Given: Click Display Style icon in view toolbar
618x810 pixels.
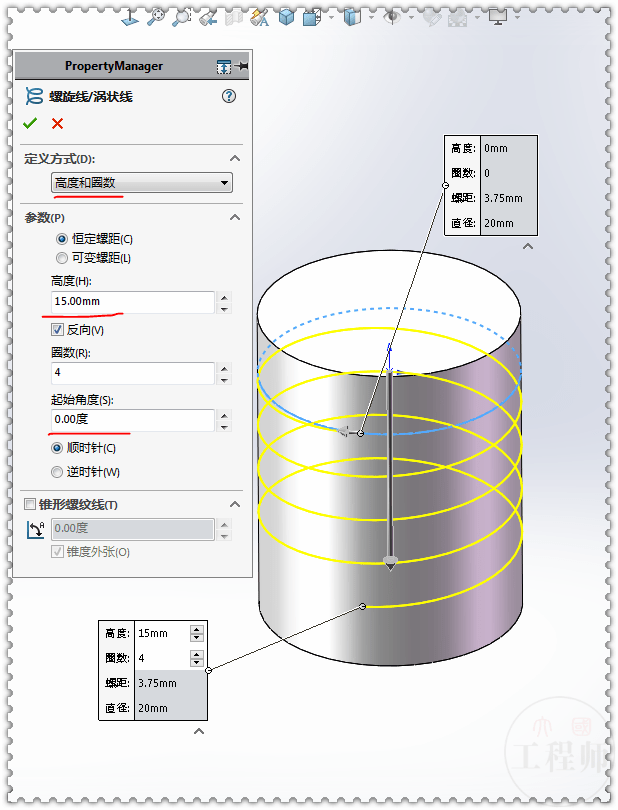Looking at the screenshot, I should pyautogui.click(x=313, y=18).
